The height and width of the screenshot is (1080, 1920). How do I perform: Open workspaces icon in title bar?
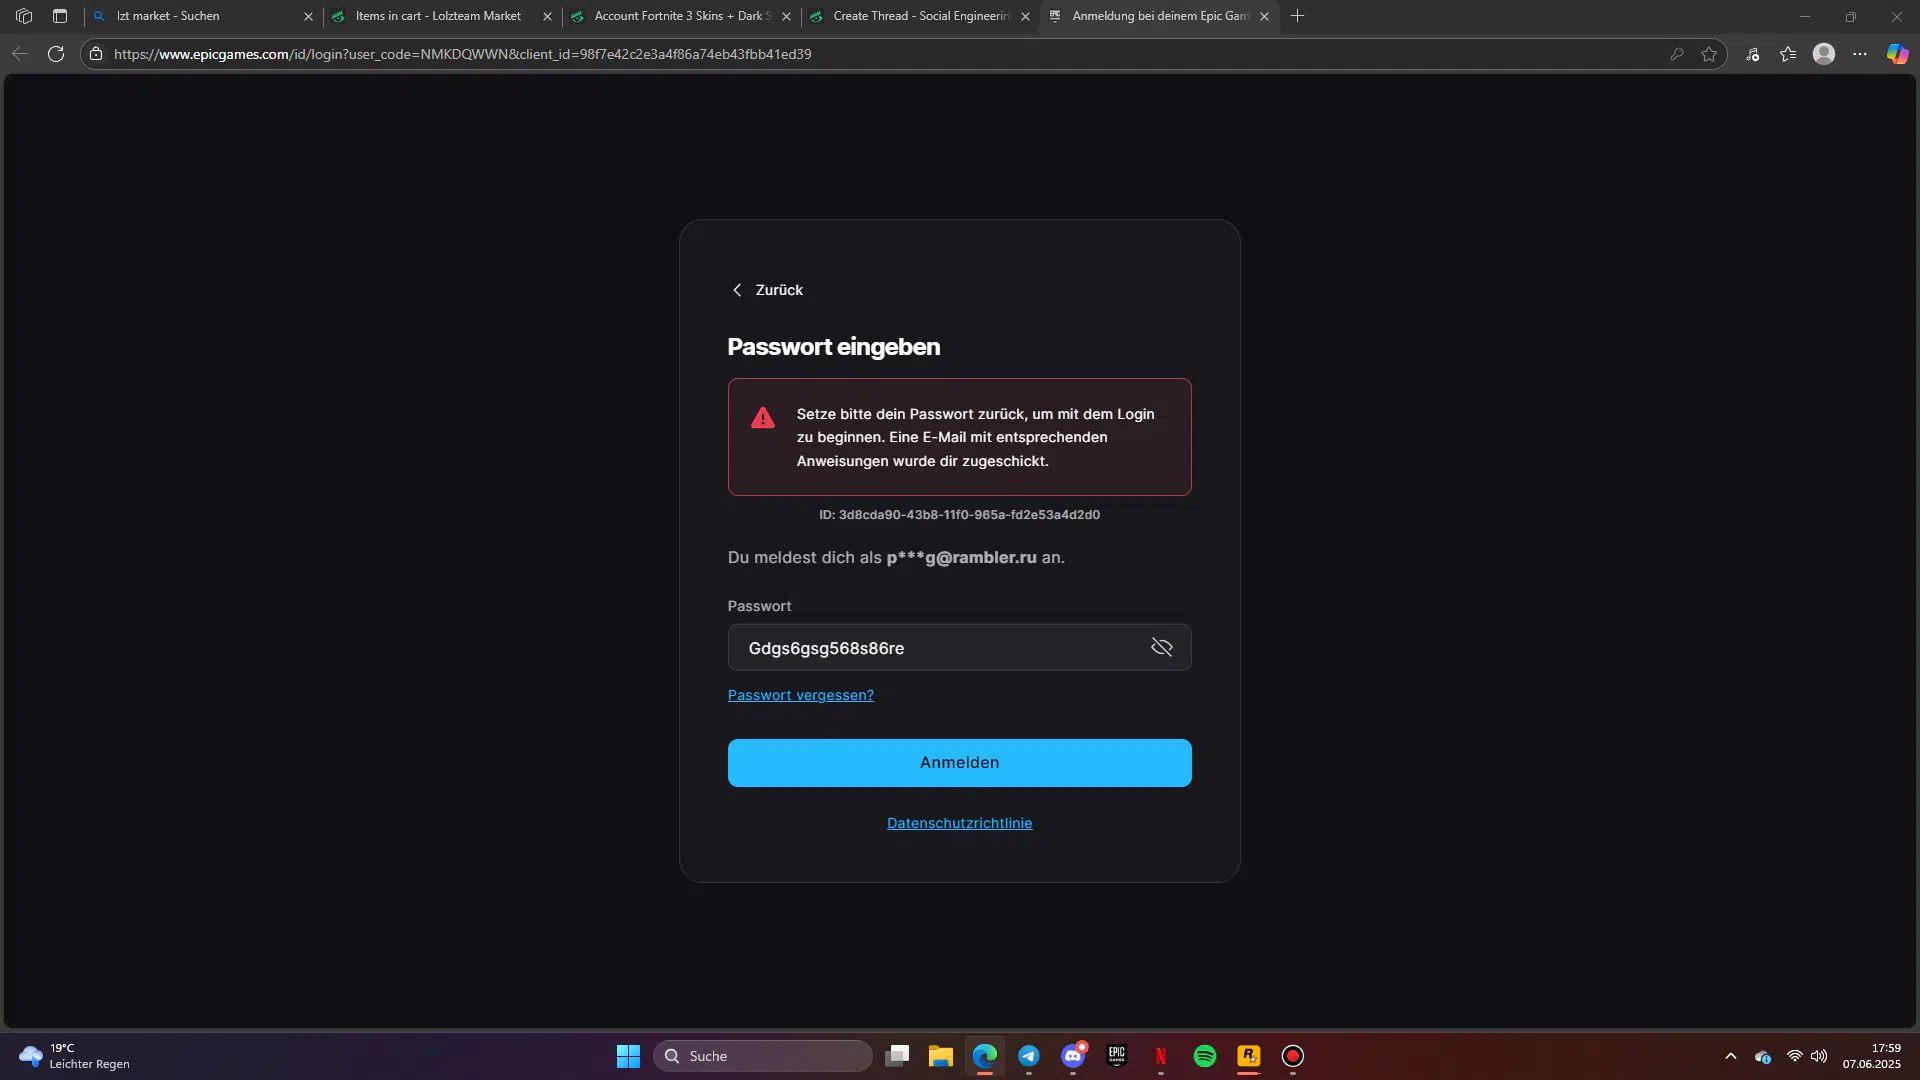24,16
